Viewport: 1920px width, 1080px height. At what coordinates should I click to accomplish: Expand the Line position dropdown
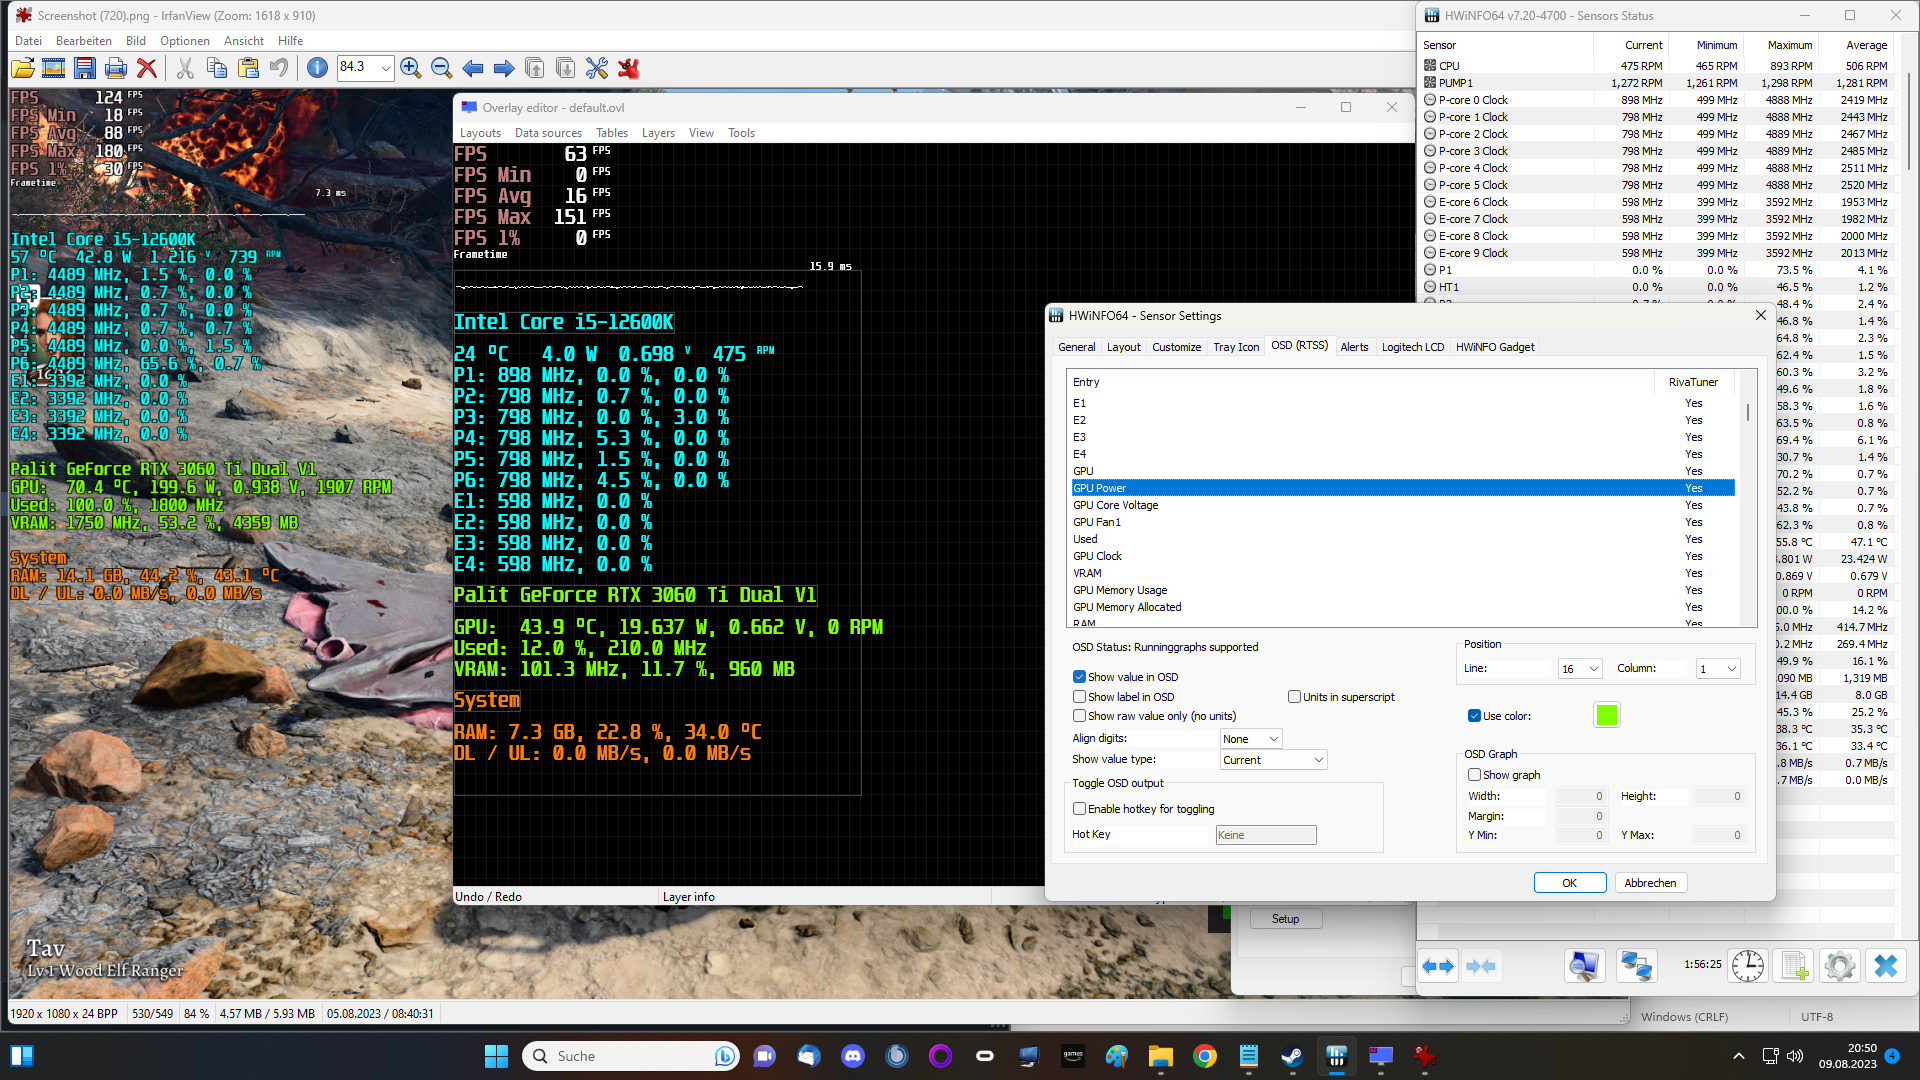pyautogui.click(x=1580, y=669)
